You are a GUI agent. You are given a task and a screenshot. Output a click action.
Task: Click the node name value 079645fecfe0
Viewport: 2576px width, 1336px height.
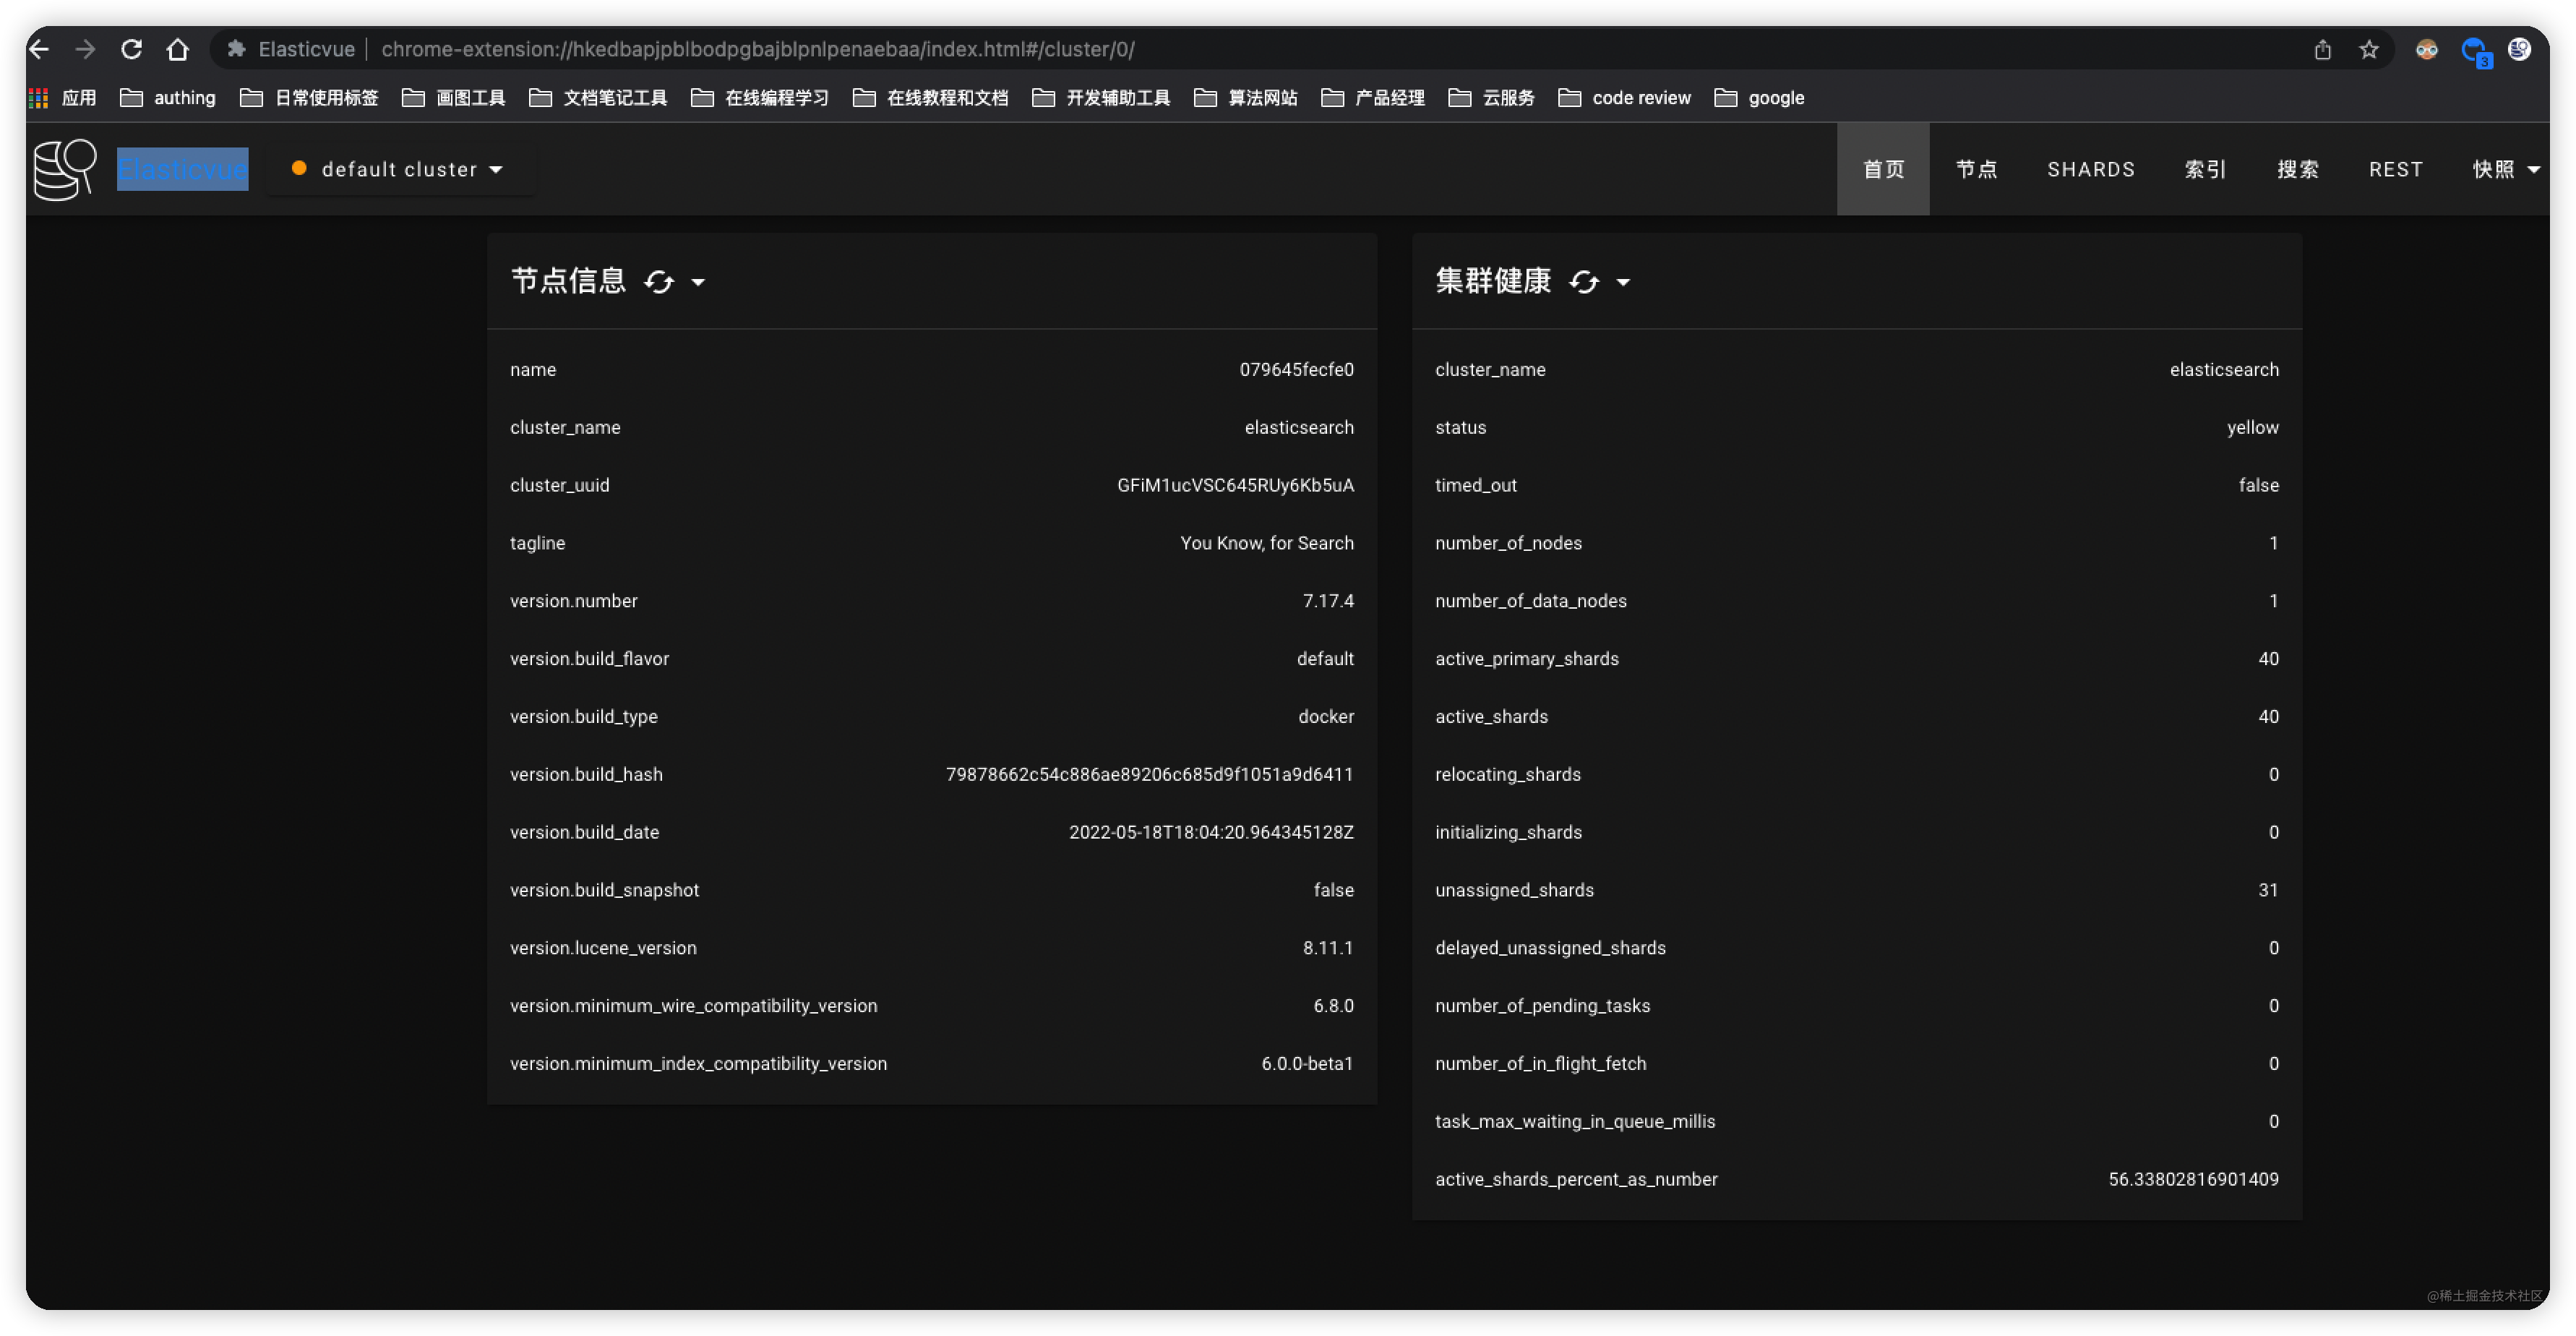[1296, 370]
